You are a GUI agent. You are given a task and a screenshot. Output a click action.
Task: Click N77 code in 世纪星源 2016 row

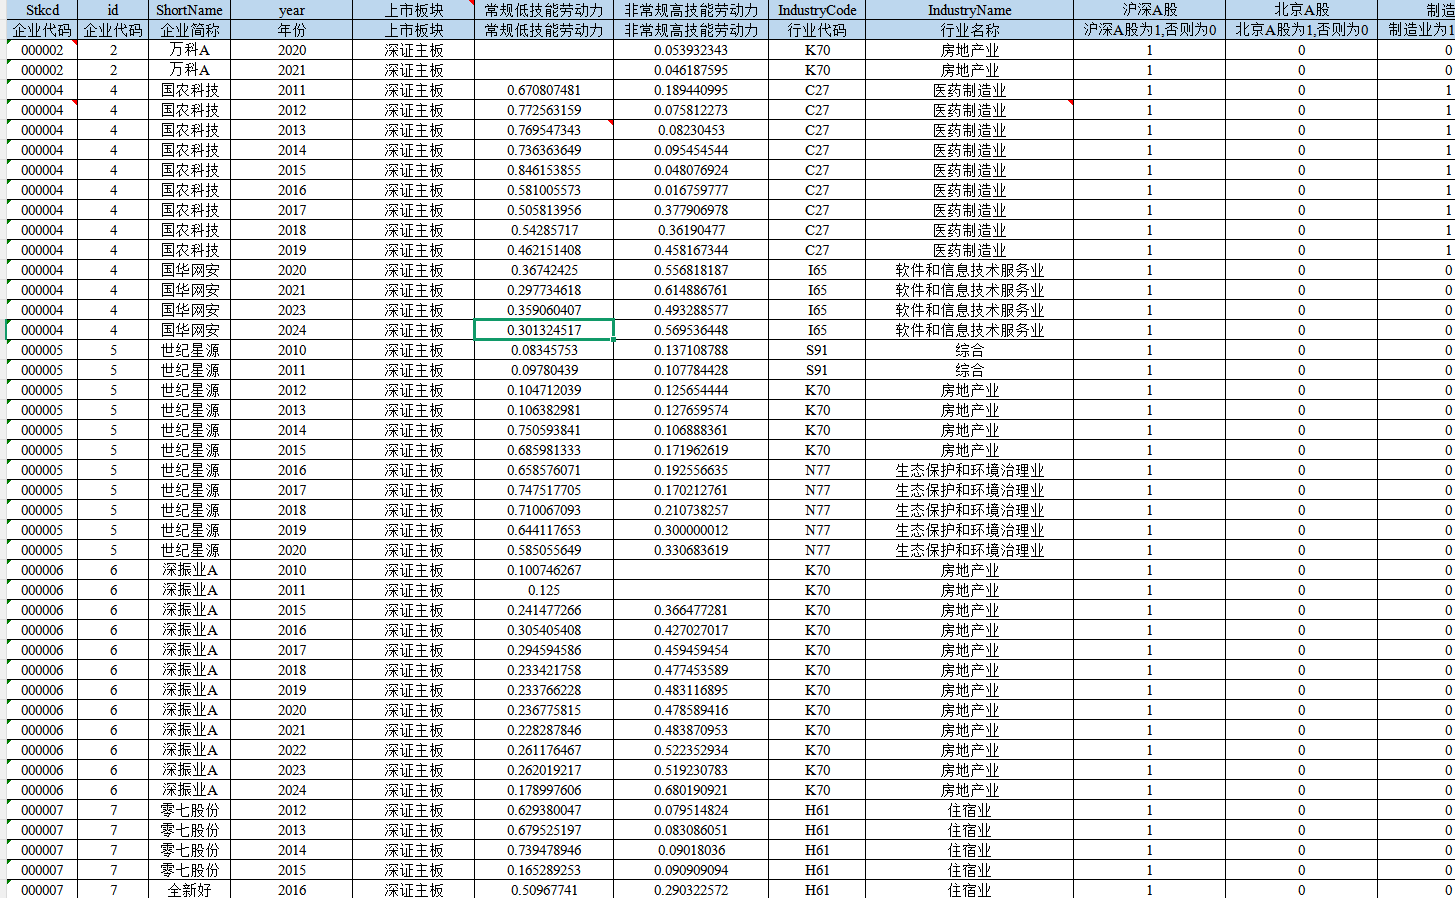tap(817, 470)
